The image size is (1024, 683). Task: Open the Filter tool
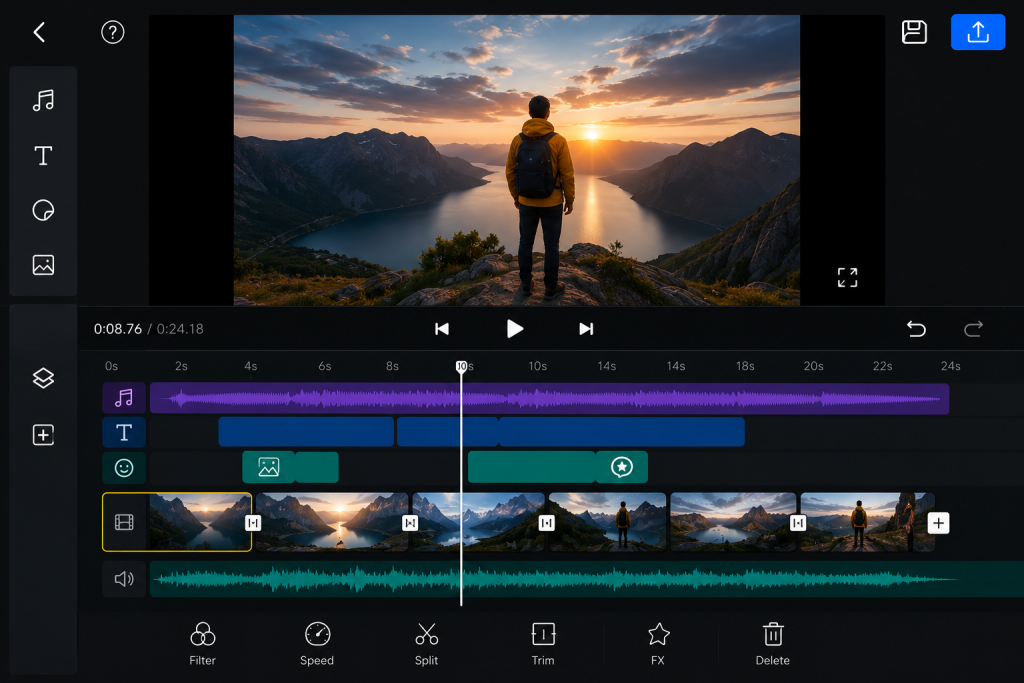pyautogui.click(x=202, y=644)
